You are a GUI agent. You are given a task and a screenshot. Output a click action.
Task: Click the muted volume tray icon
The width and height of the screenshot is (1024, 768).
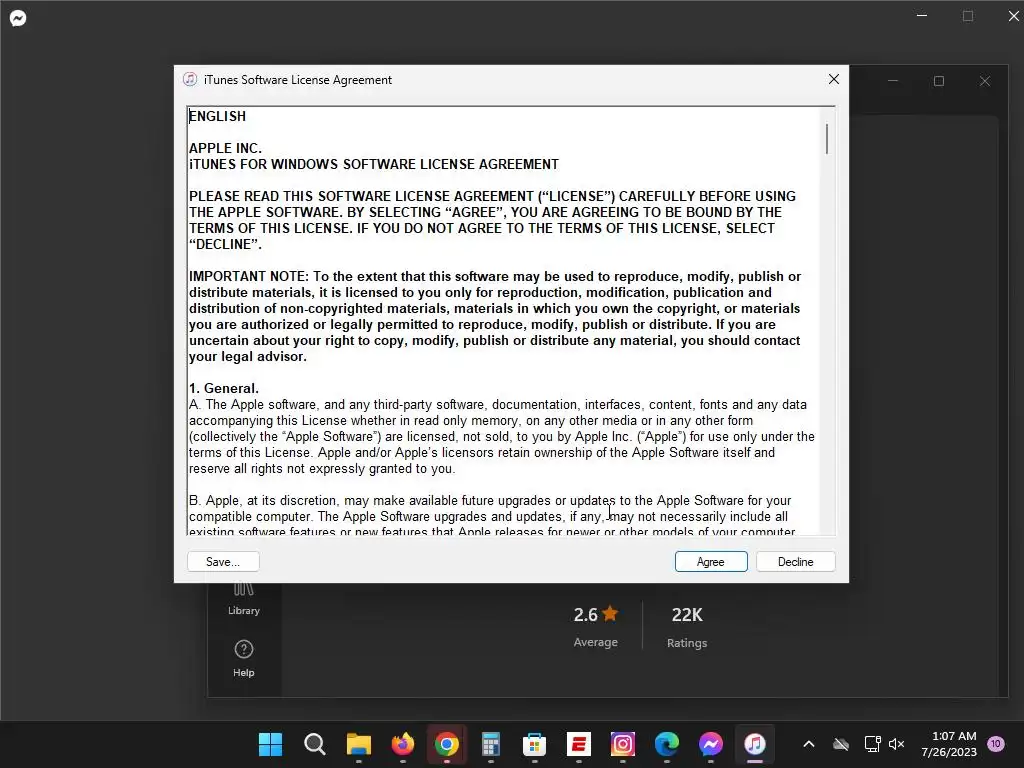click(897, 744)
